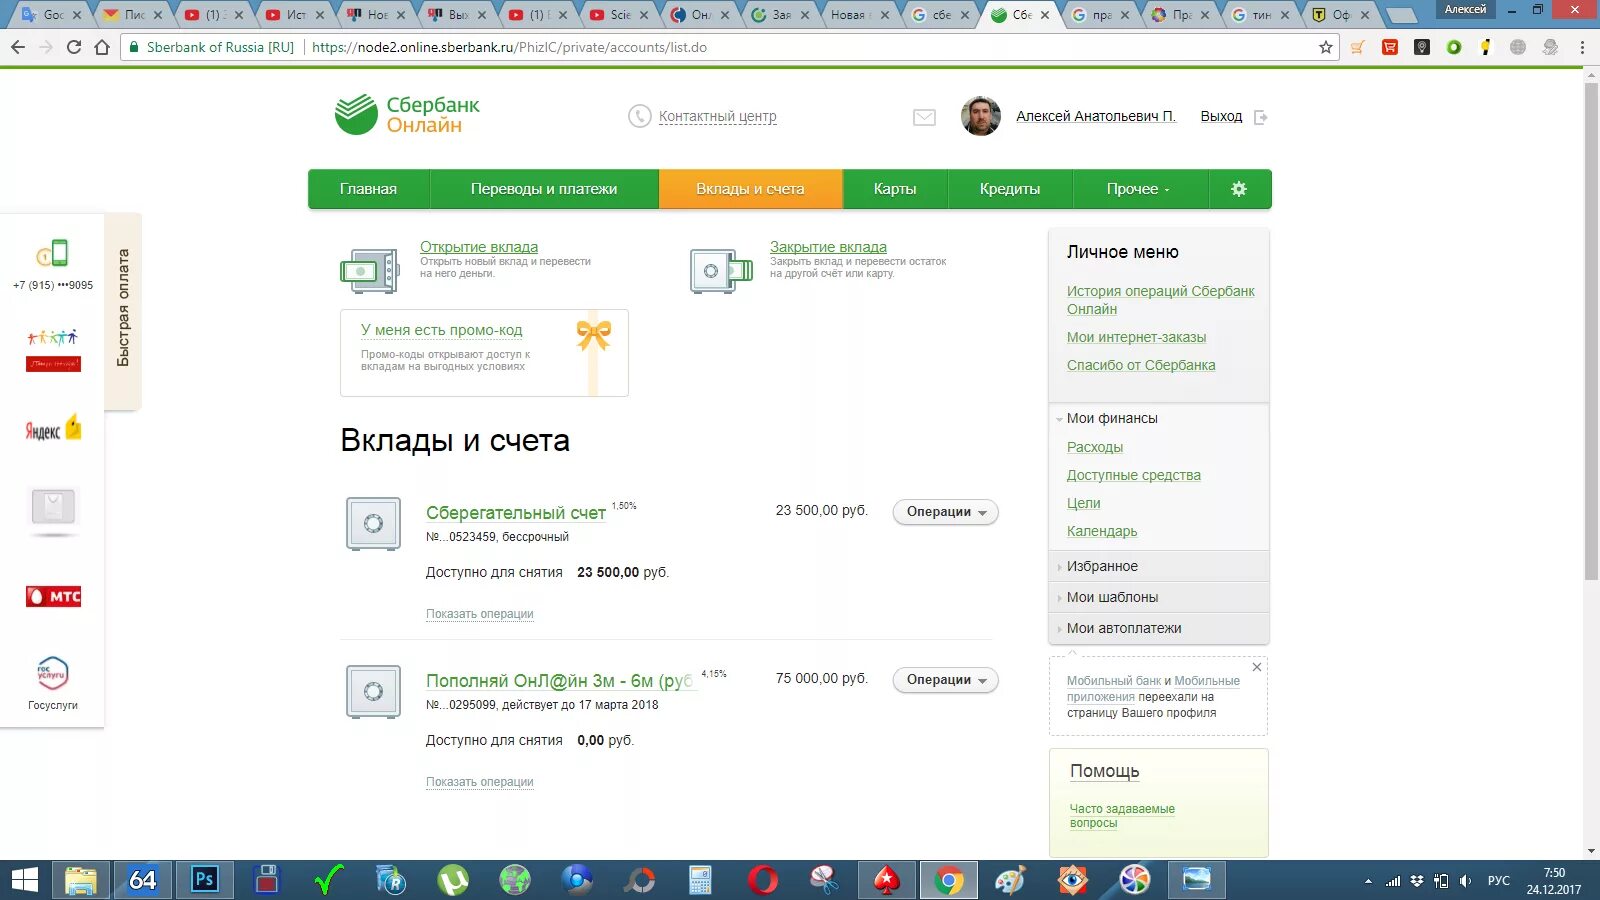Switch to the Новая вкладка browser tab
This screenshot has height=900, width=1600.
point(858,14)
